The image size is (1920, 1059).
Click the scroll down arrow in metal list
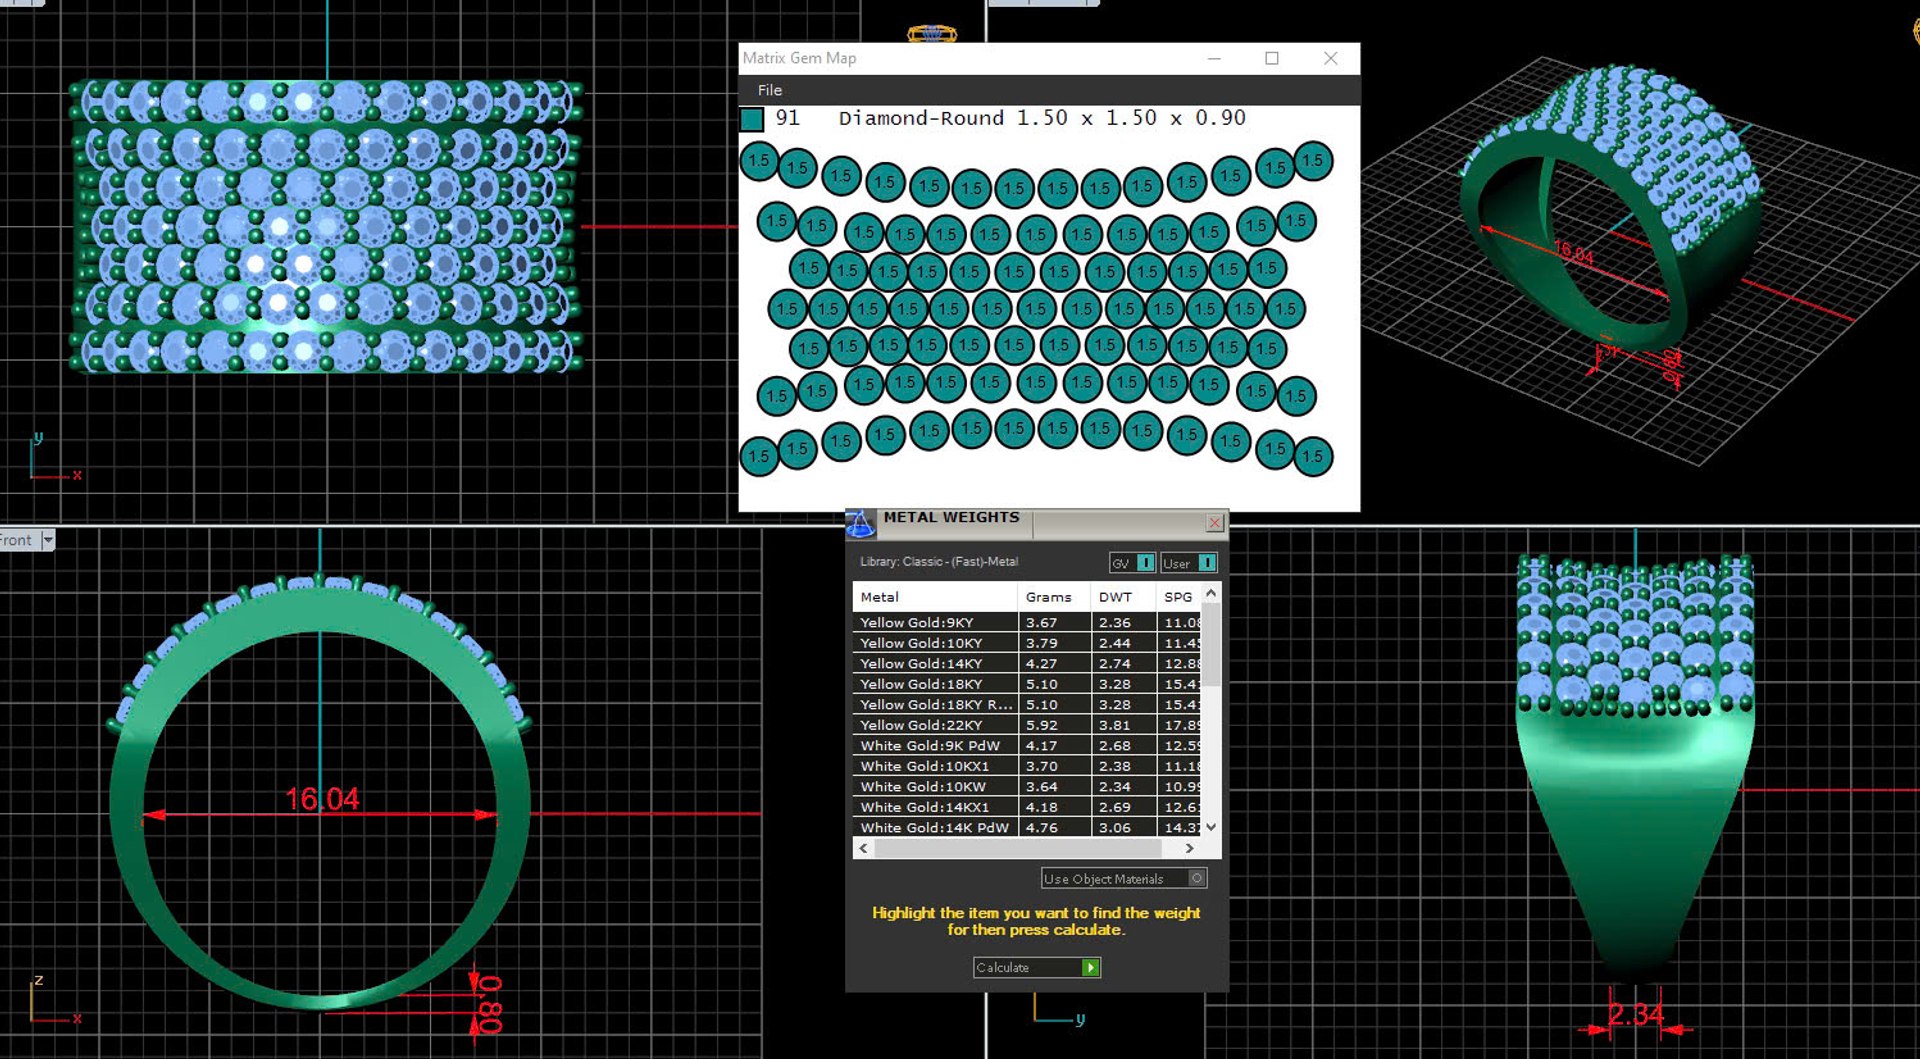pos(1211,827)
